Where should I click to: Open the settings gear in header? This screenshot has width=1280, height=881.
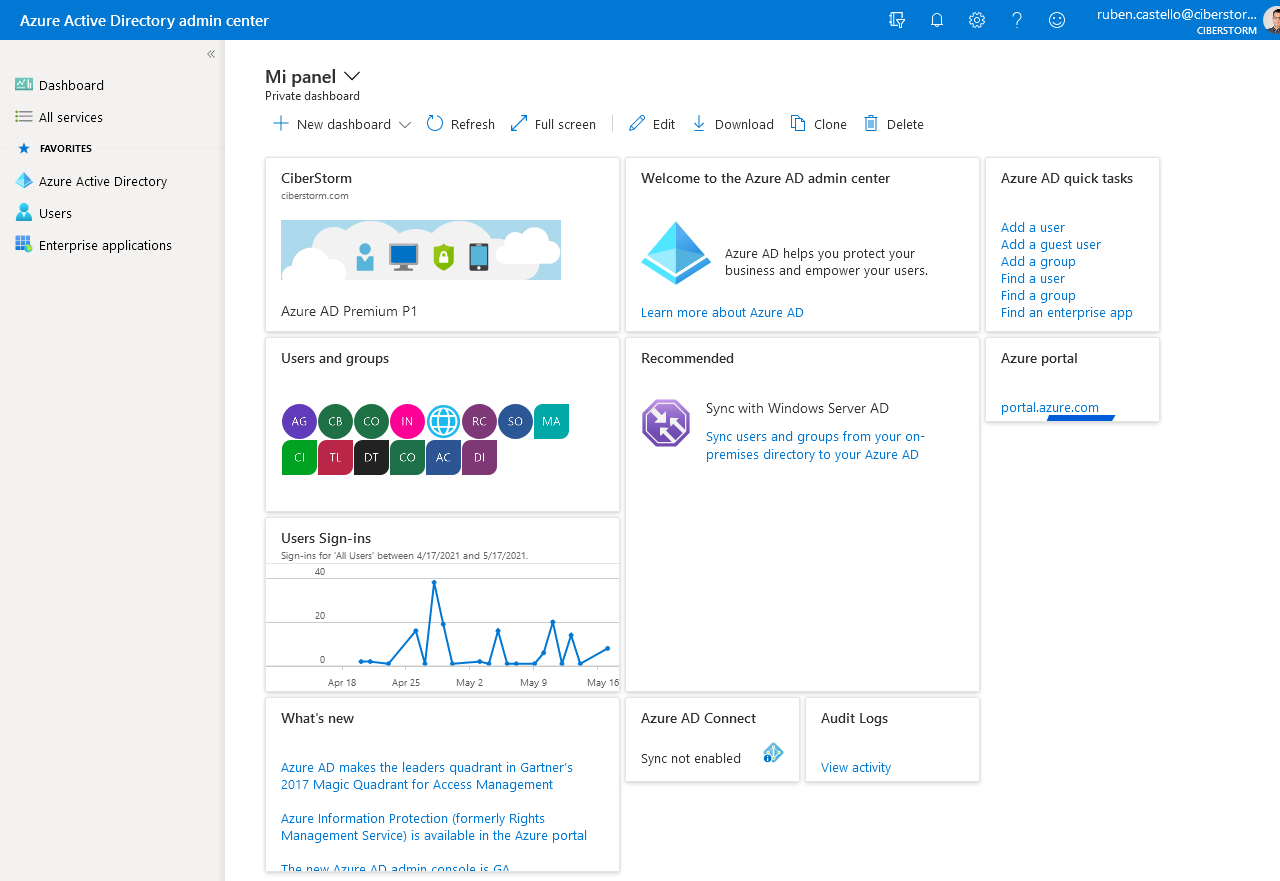coord(977,20)
